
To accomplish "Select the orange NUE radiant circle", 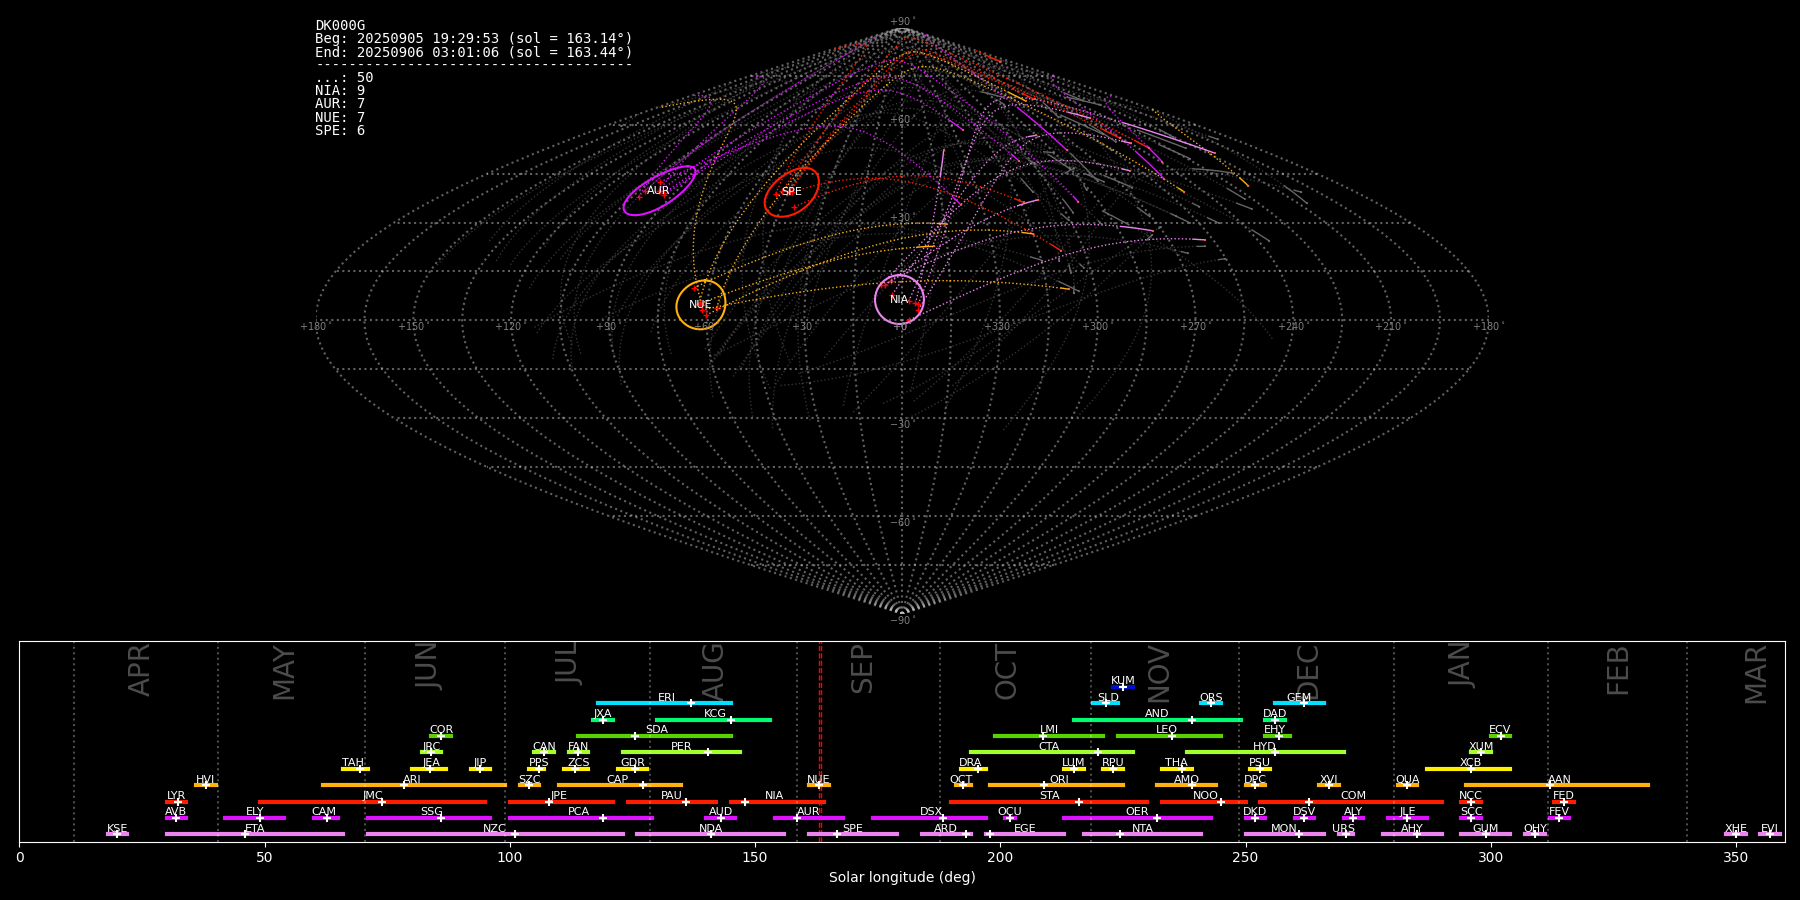I will pyautogui.click(x=700, y=305).
